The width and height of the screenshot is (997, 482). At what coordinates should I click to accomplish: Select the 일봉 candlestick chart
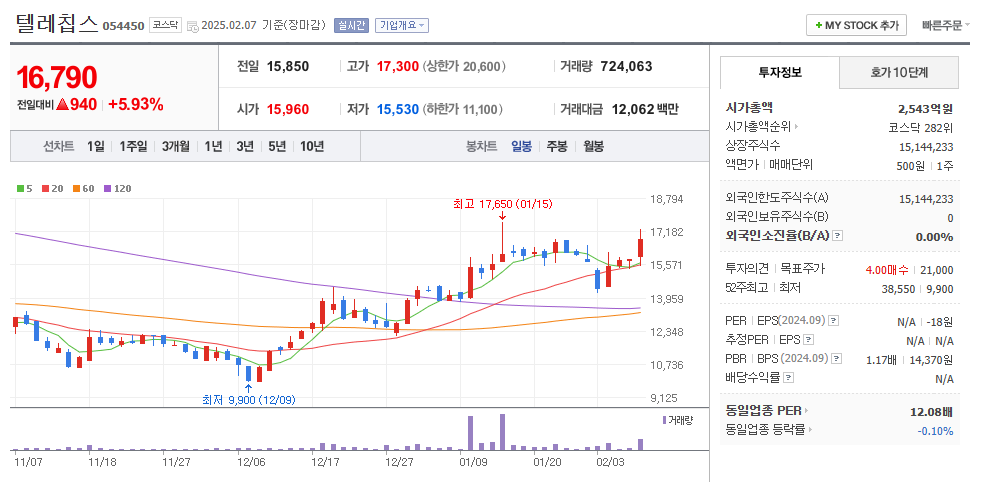[x=521, y=146]
